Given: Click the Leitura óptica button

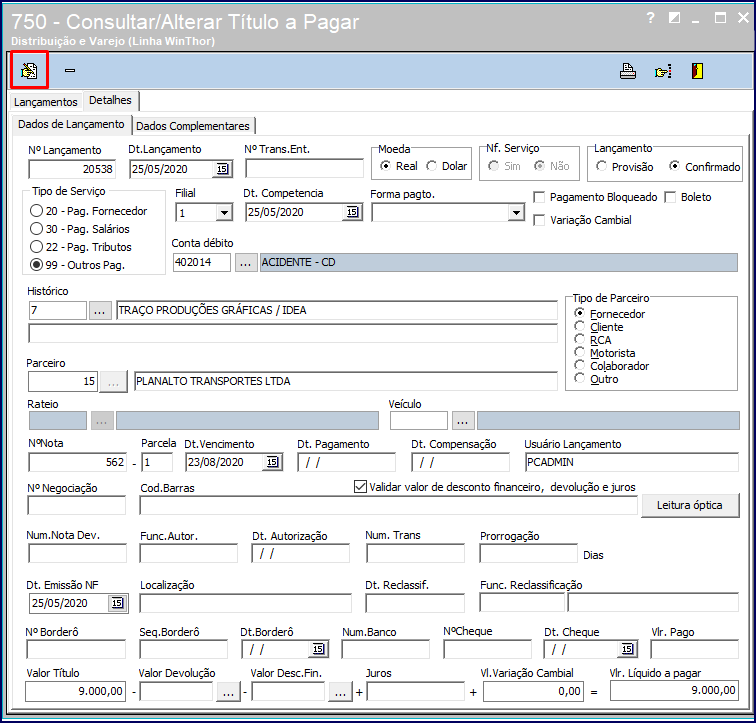Looking at the screenshot, I should pyautogui.click(x=689, y=505).
